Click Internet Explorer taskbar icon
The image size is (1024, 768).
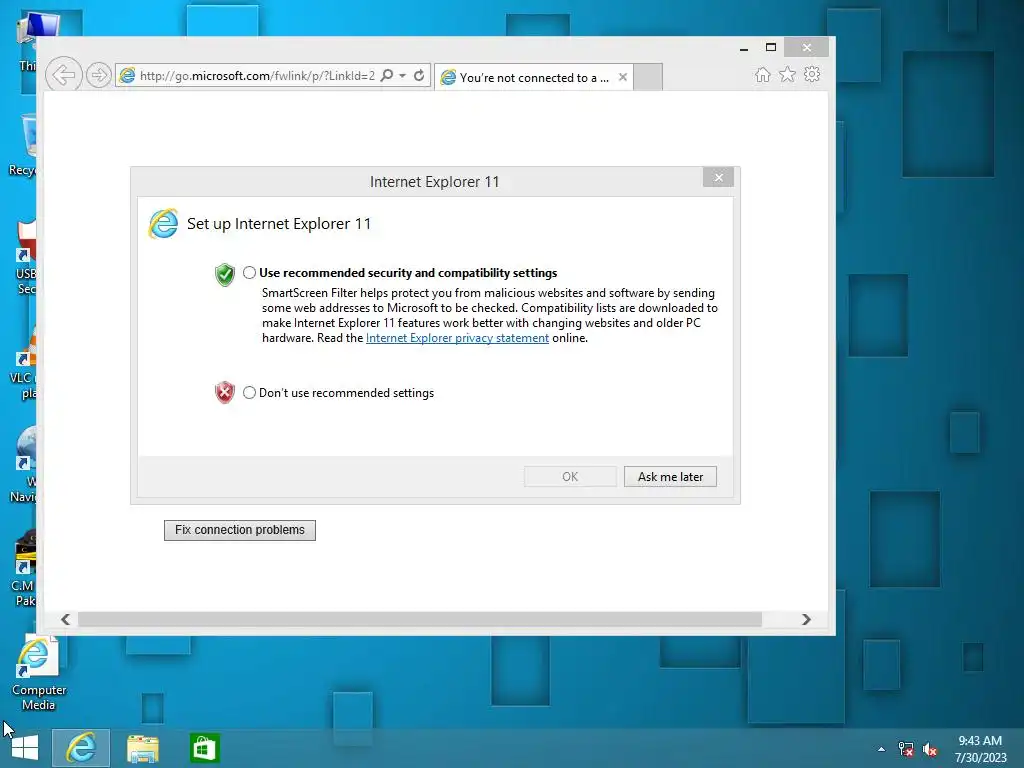[x=81, y=748]
